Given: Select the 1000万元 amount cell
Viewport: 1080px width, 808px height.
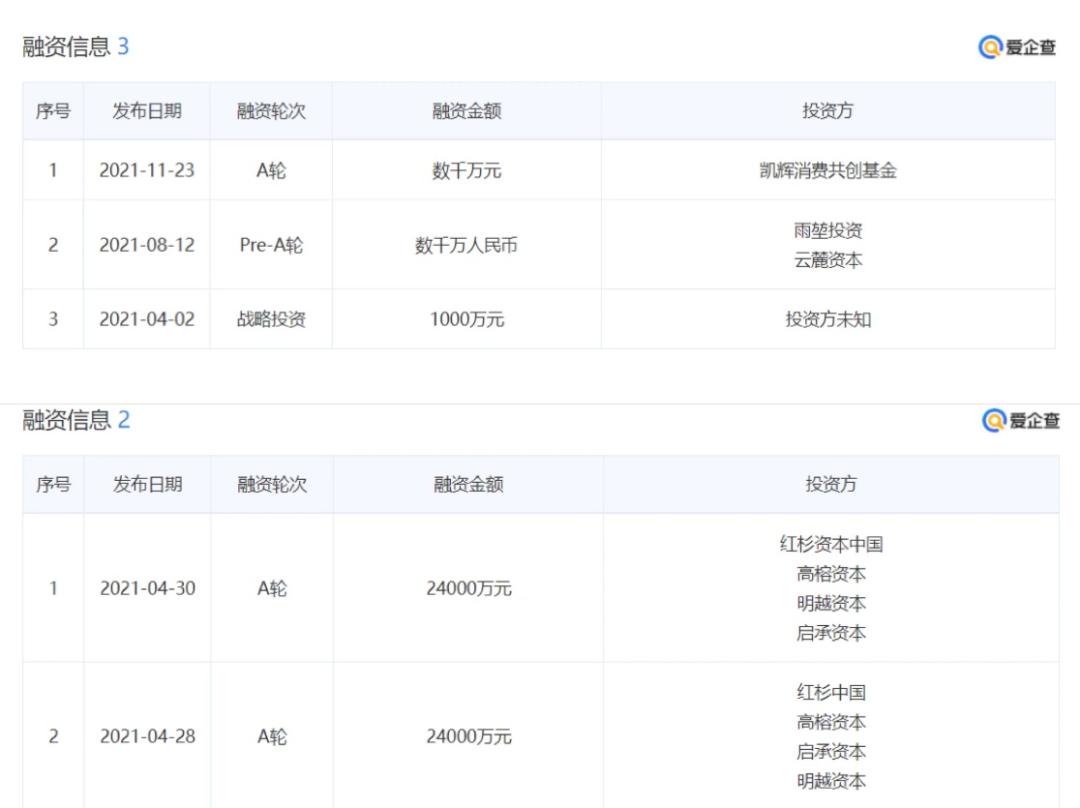Looking at the screenshot, I should [467, 319].
